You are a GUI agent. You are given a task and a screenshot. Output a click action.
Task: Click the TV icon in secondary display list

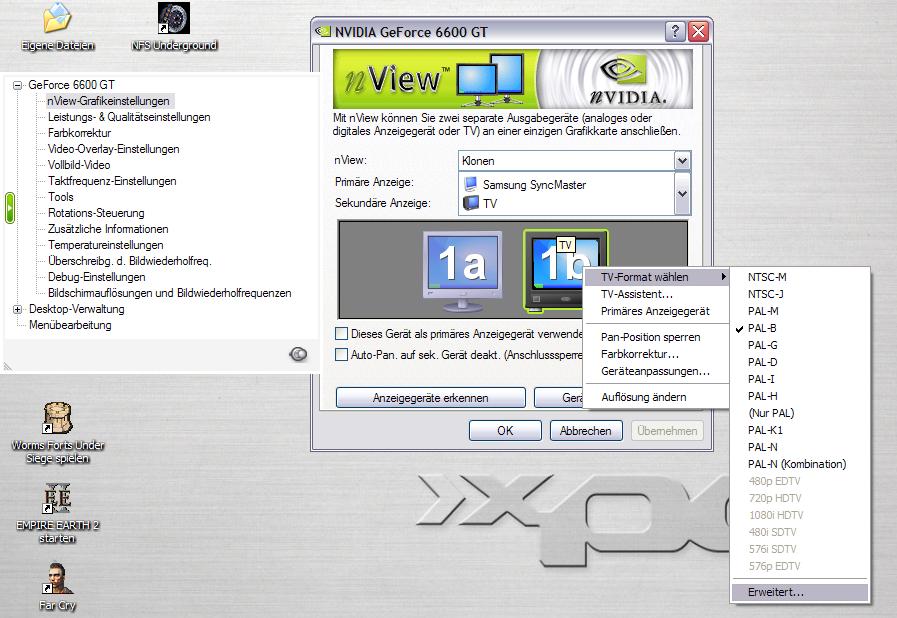pos(471,203)
